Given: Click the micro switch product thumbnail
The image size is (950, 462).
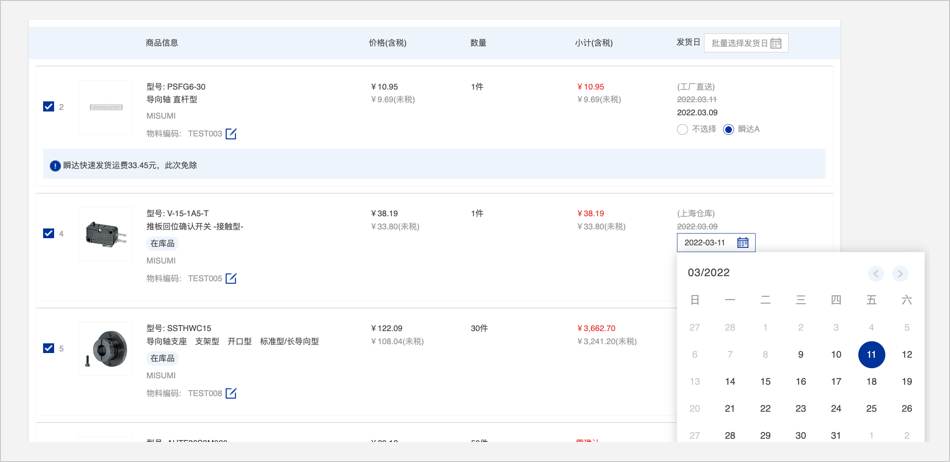Looking at the screenshot, I should click(x=106, y=234).
